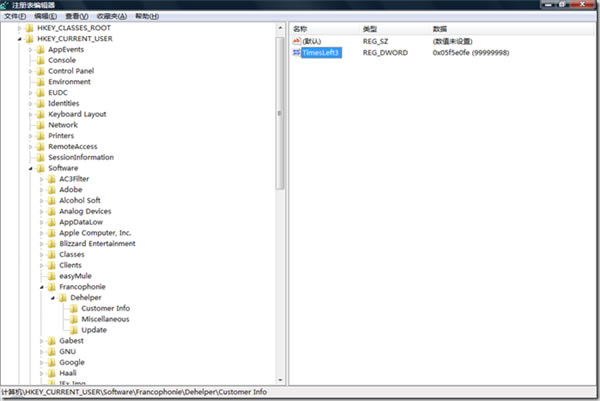Click the status bar registry path
The height and width of the screenshot is (401, 600).
pyautogui.click(x=134, y=392)
